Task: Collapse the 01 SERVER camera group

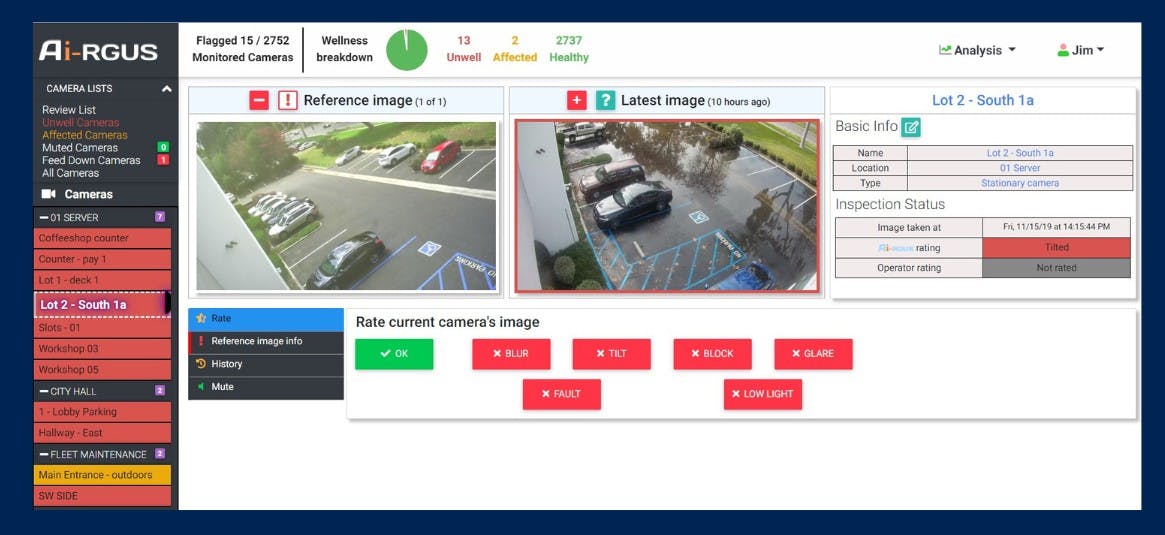Action: pos(43,217)
